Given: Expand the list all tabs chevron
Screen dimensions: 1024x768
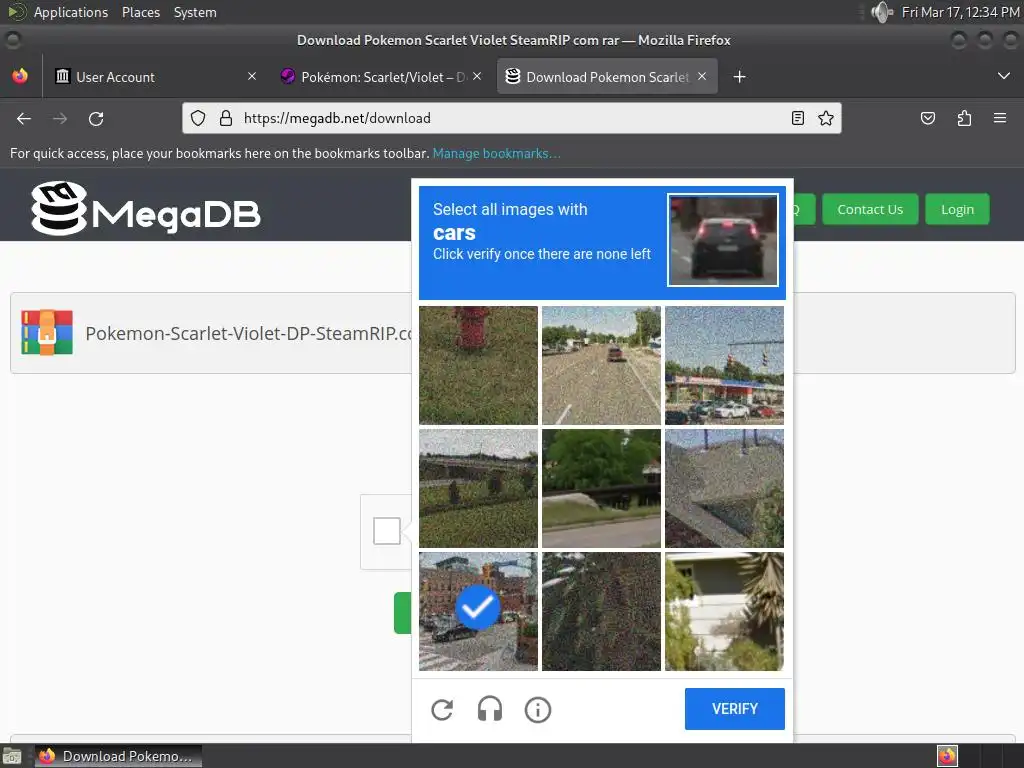Looking at the screenshot, I should click(x=1004, y=76).
